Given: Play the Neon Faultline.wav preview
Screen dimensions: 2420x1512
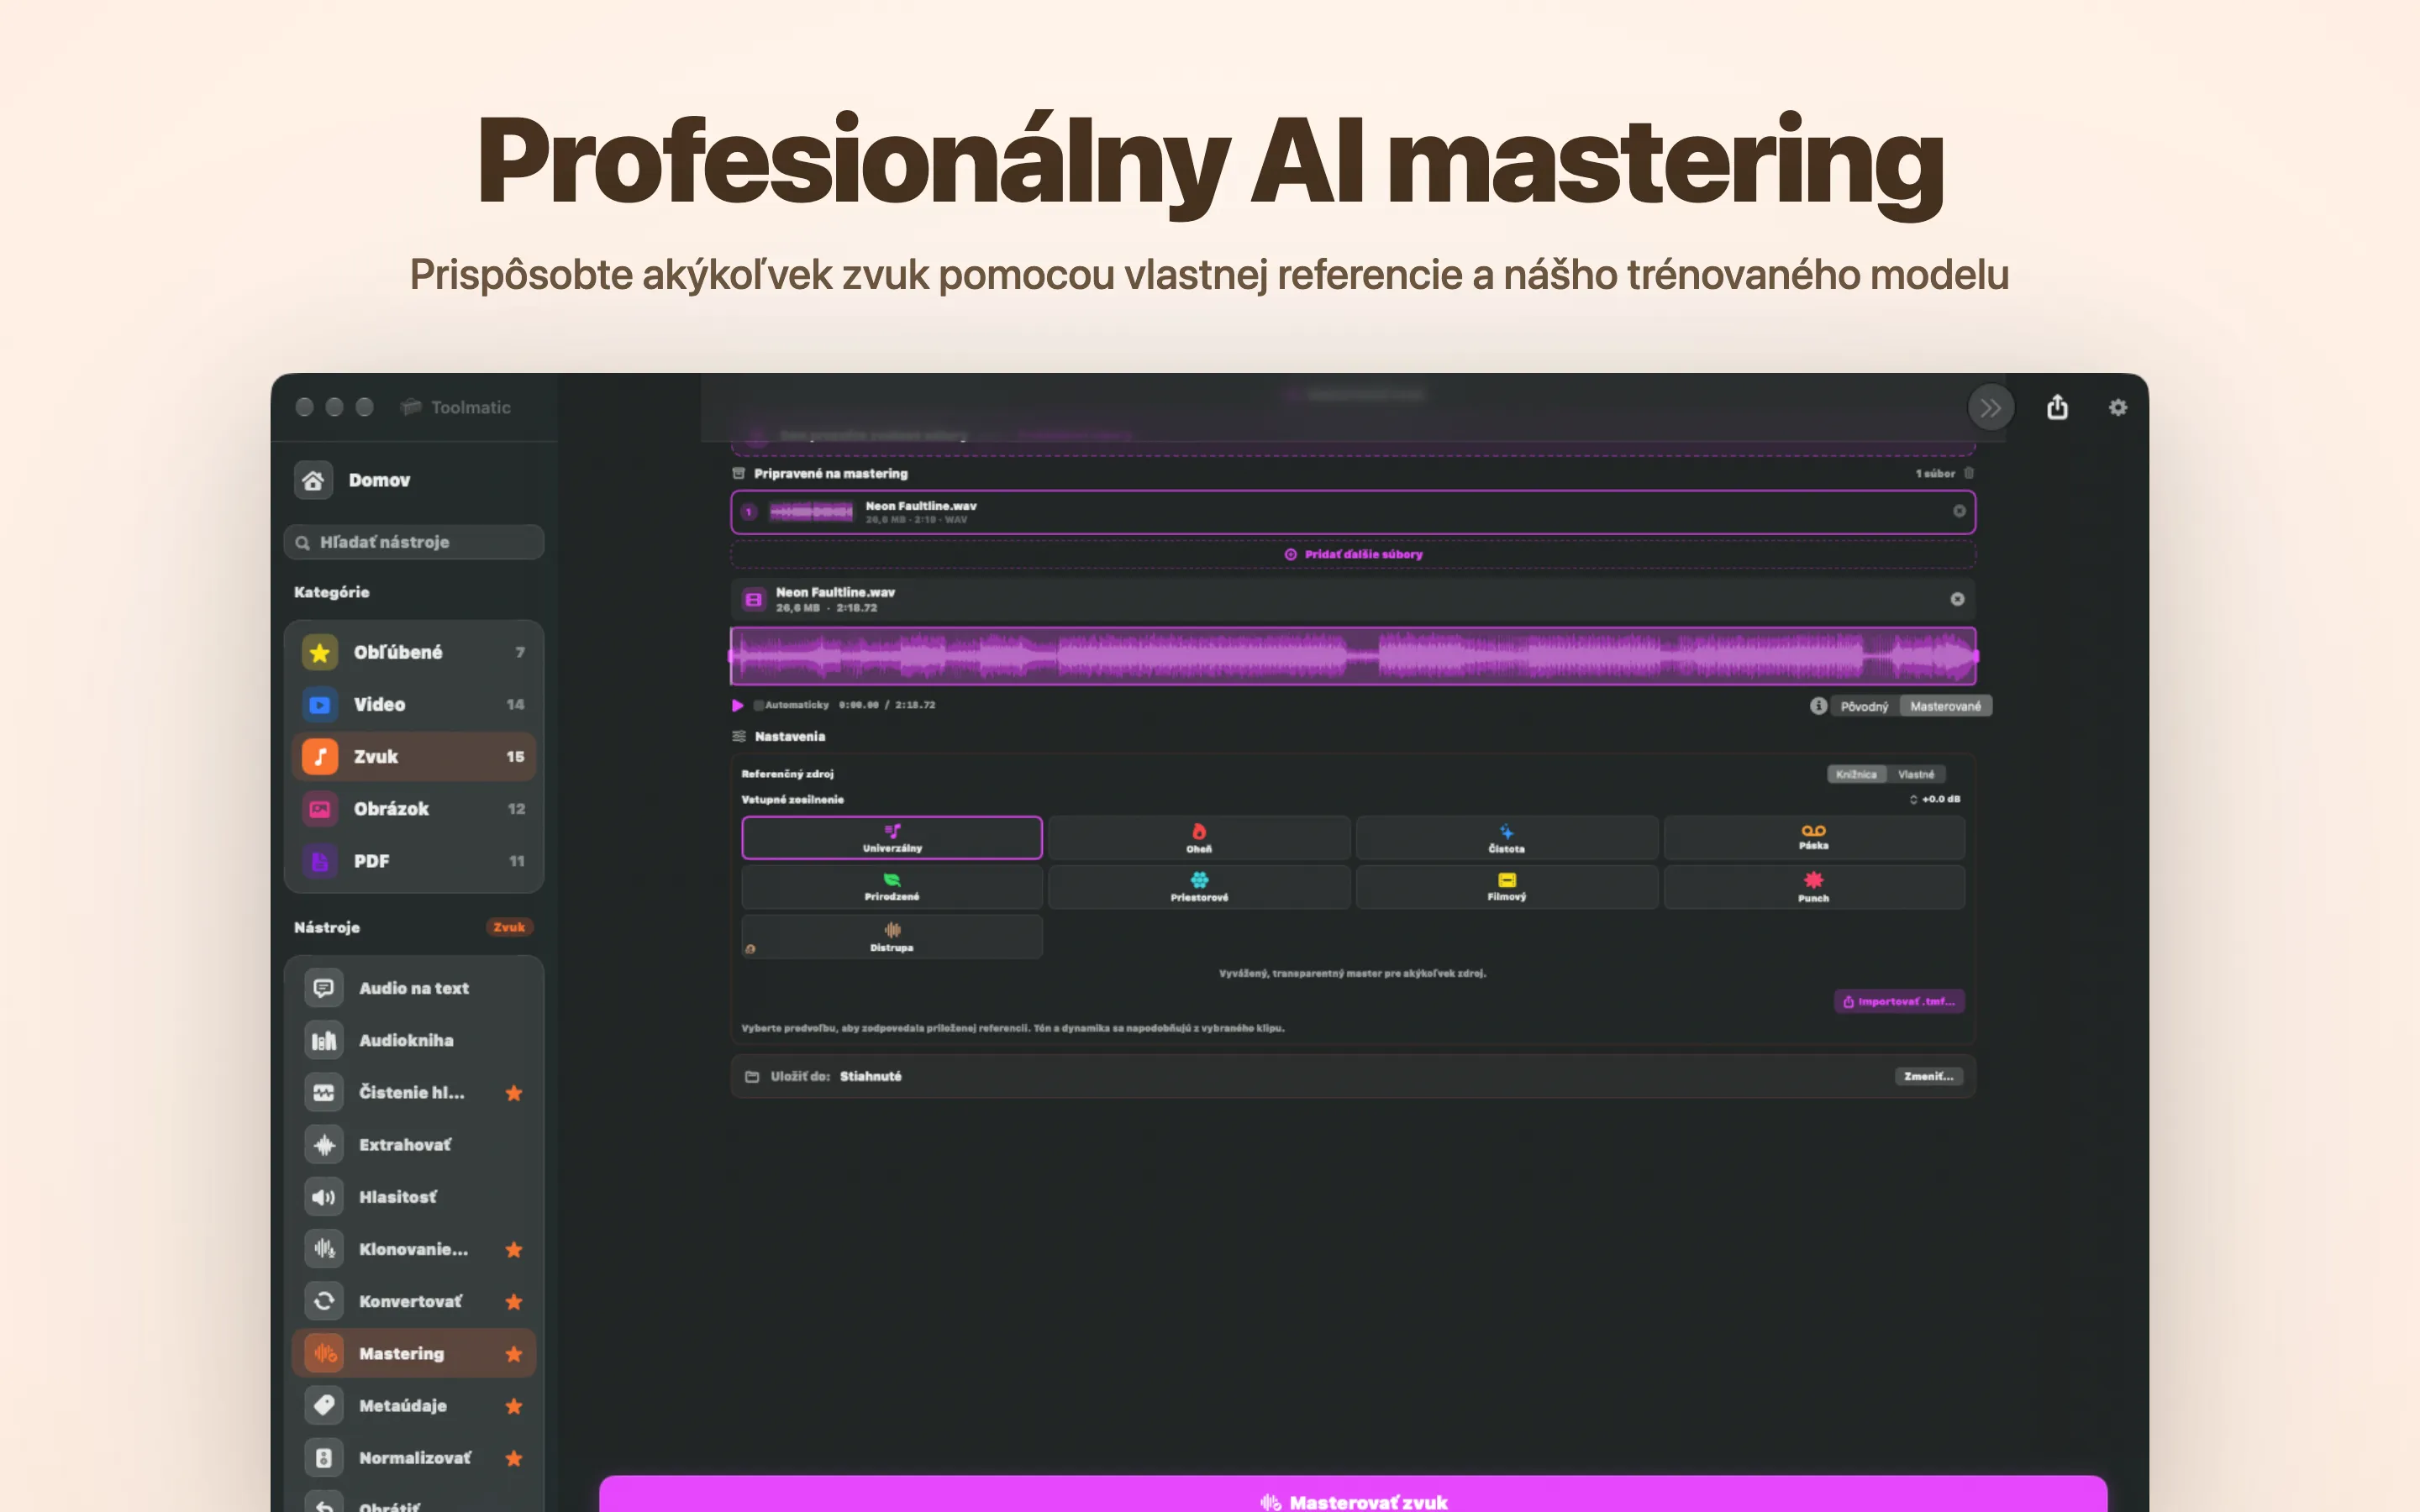Looking at the screenshot, I should point(738,705).
